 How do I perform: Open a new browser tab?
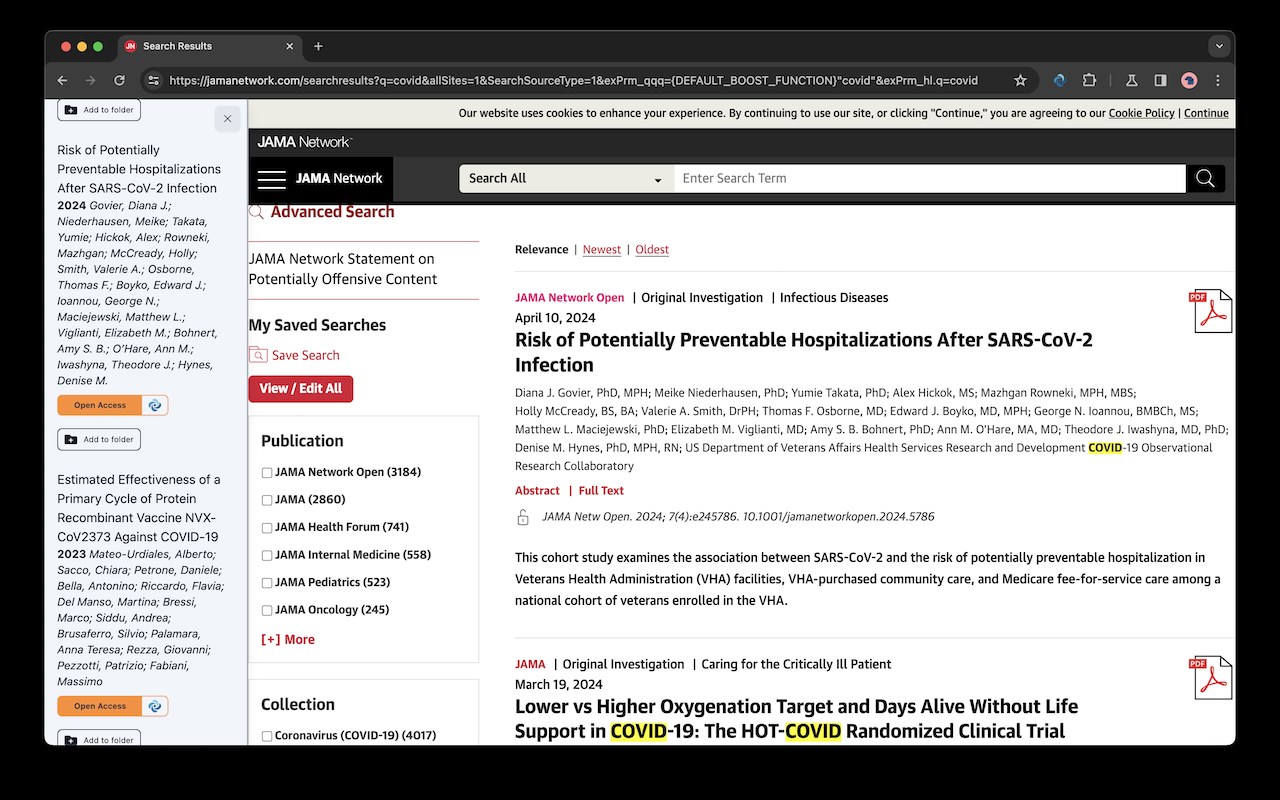(318, 46)
